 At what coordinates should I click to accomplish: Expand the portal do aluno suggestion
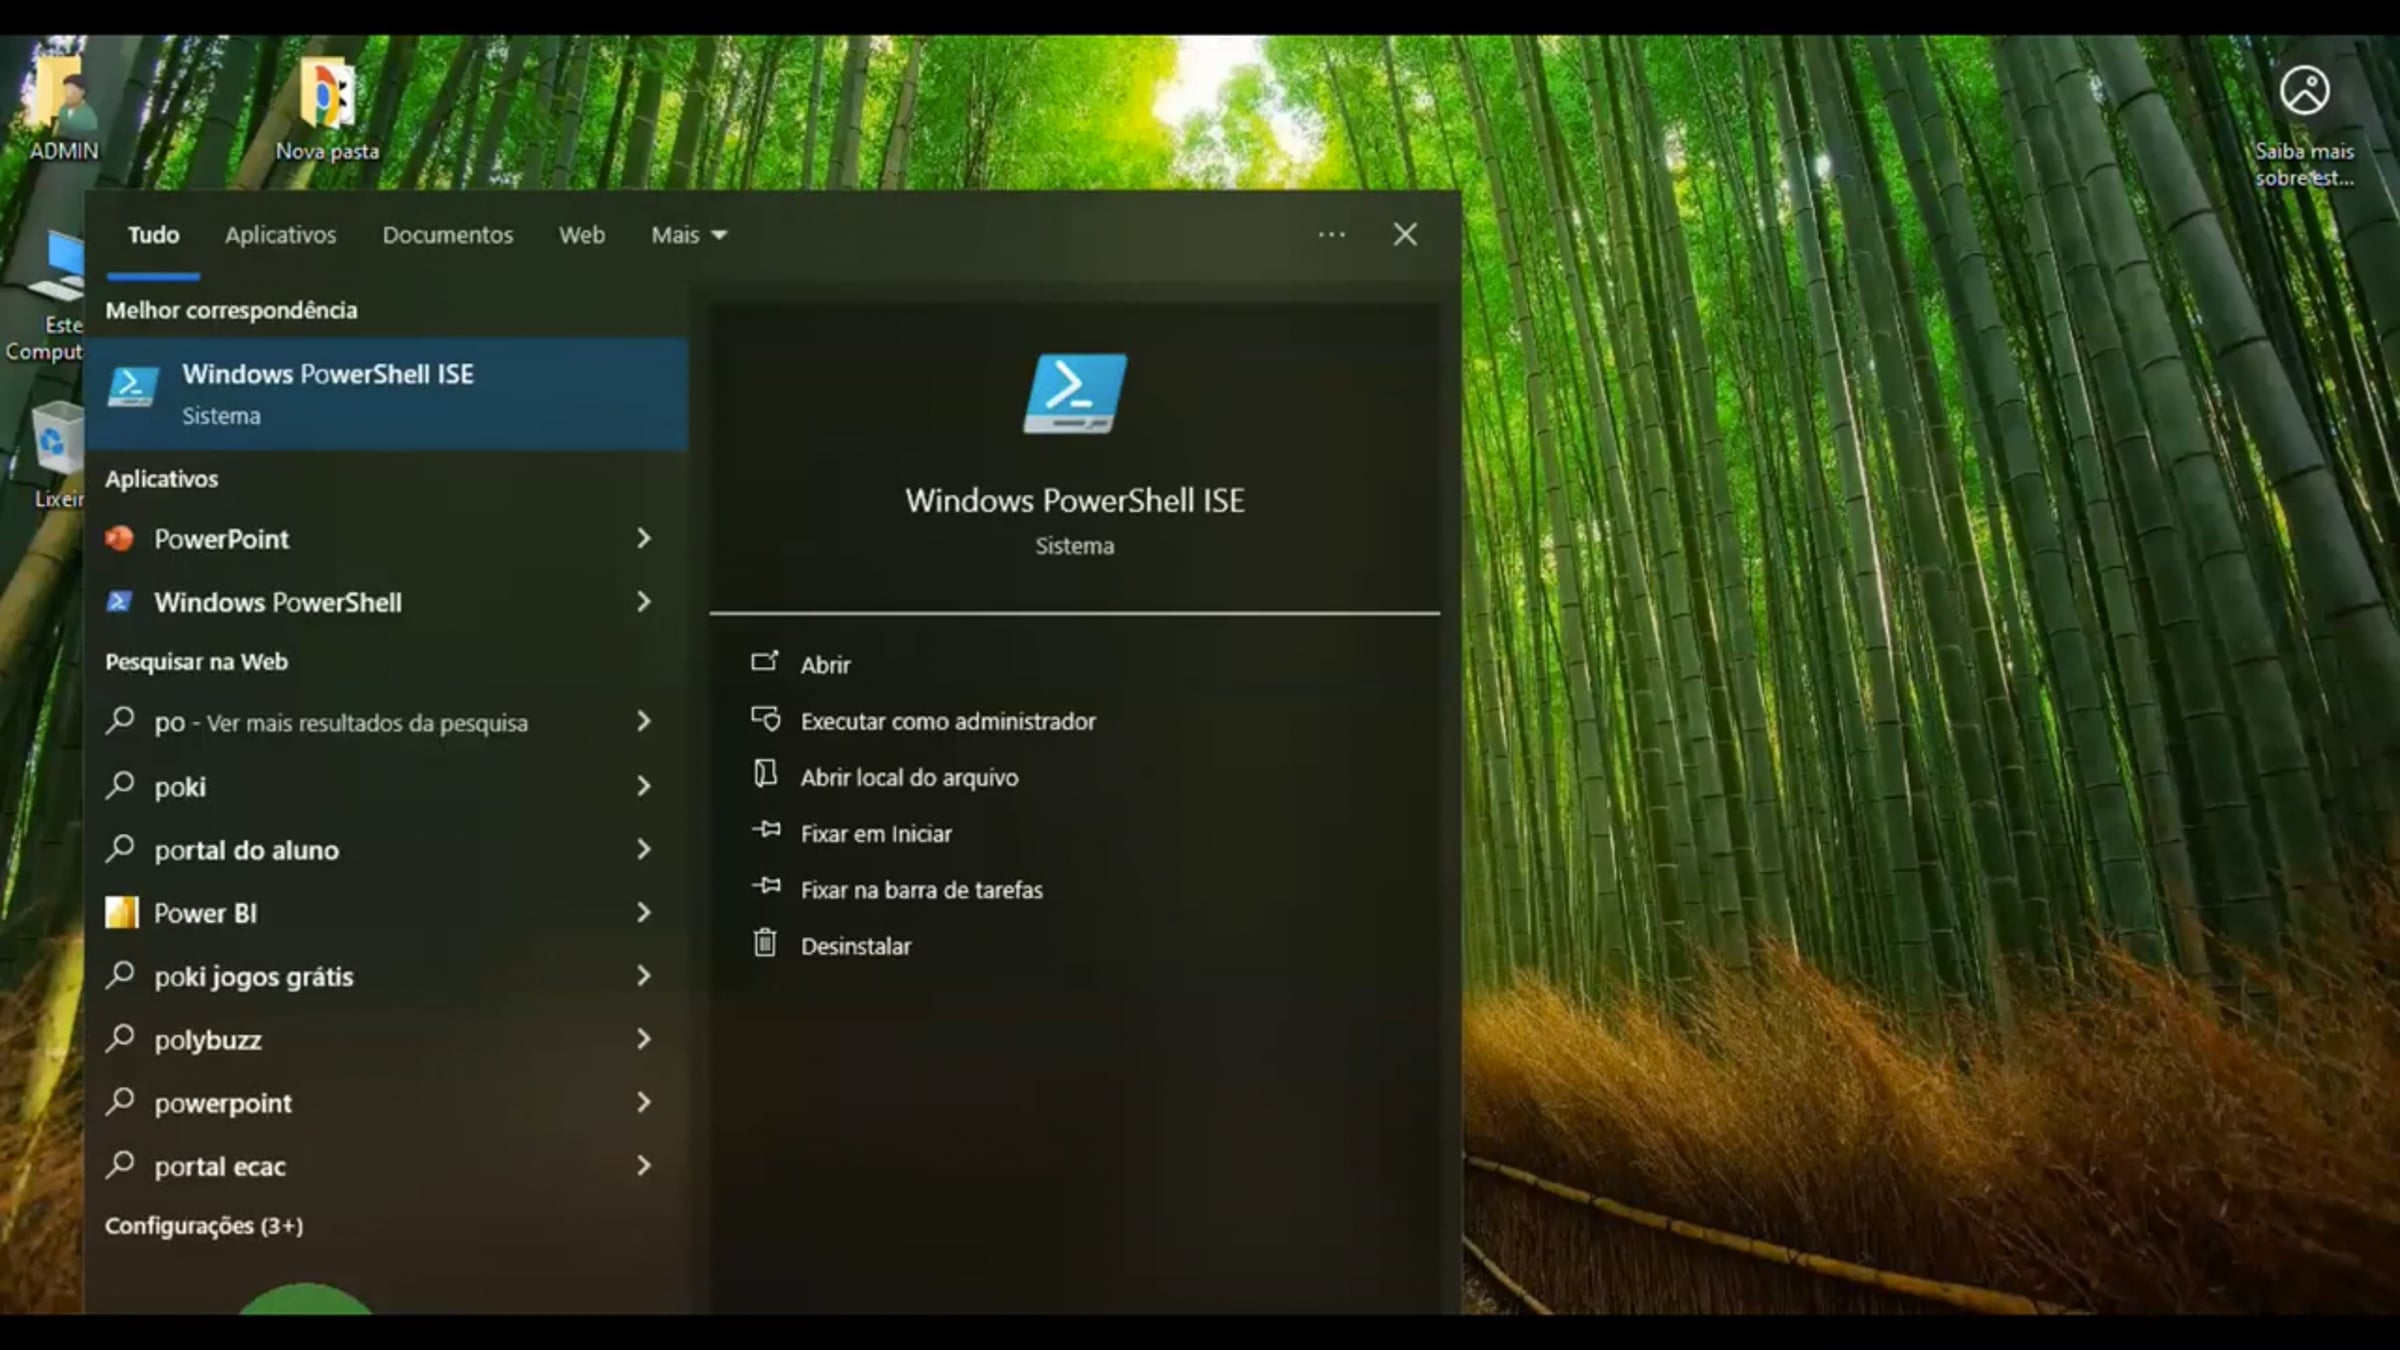(x=644, y=849)
